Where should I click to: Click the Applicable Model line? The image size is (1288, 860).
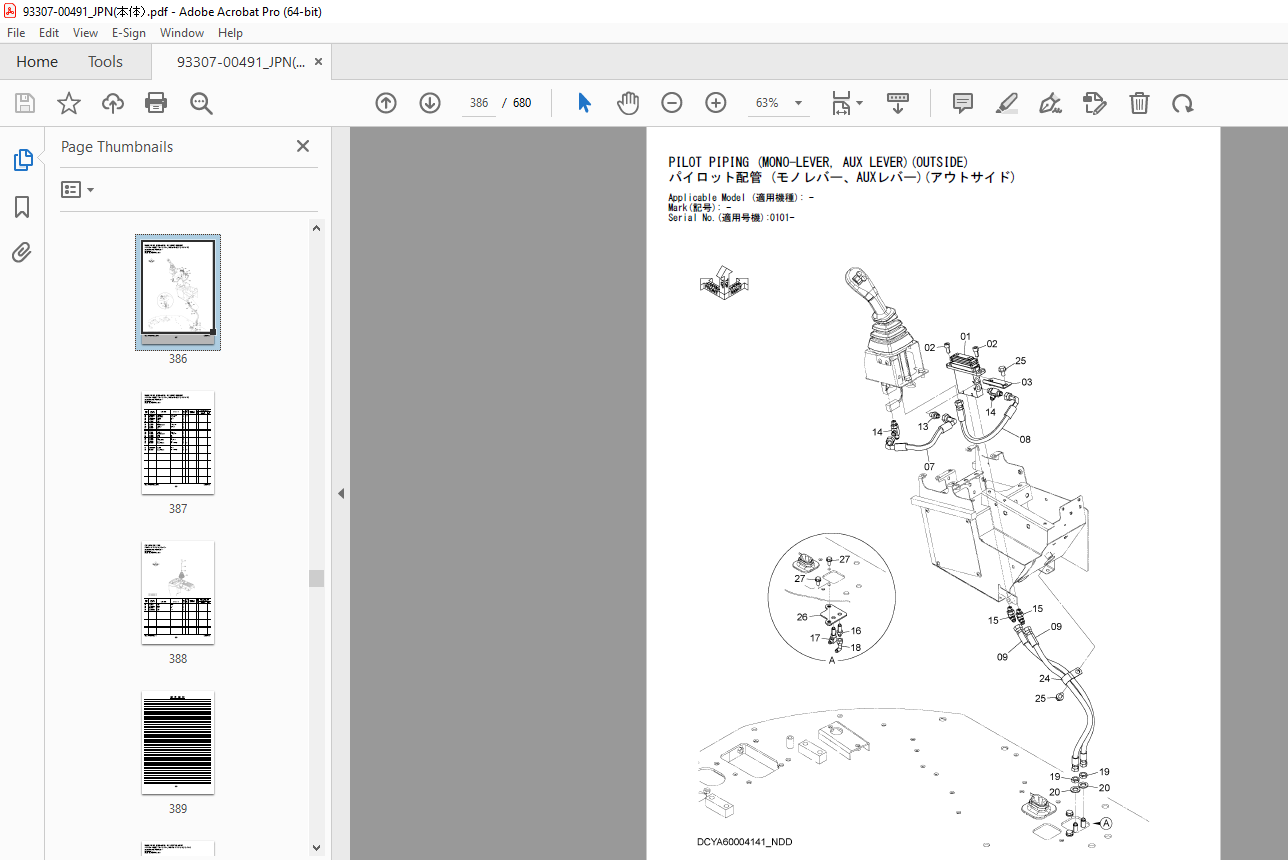741,198
